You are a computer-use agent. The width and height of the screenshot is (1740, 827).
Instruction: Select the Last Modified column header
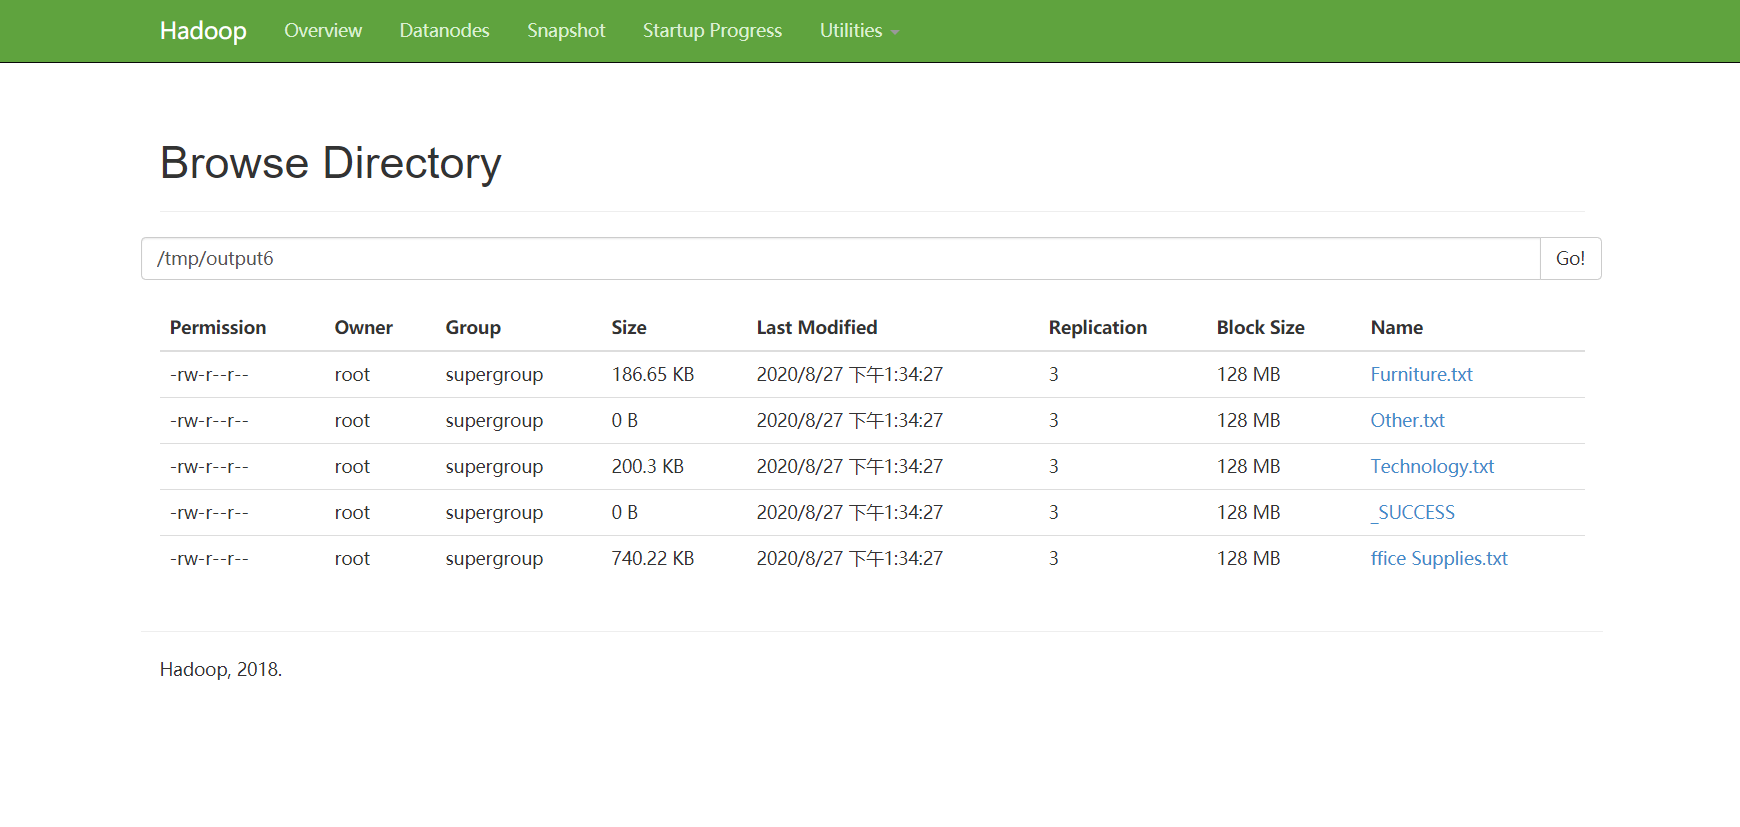pyautogui.click(x=817, y=328)
